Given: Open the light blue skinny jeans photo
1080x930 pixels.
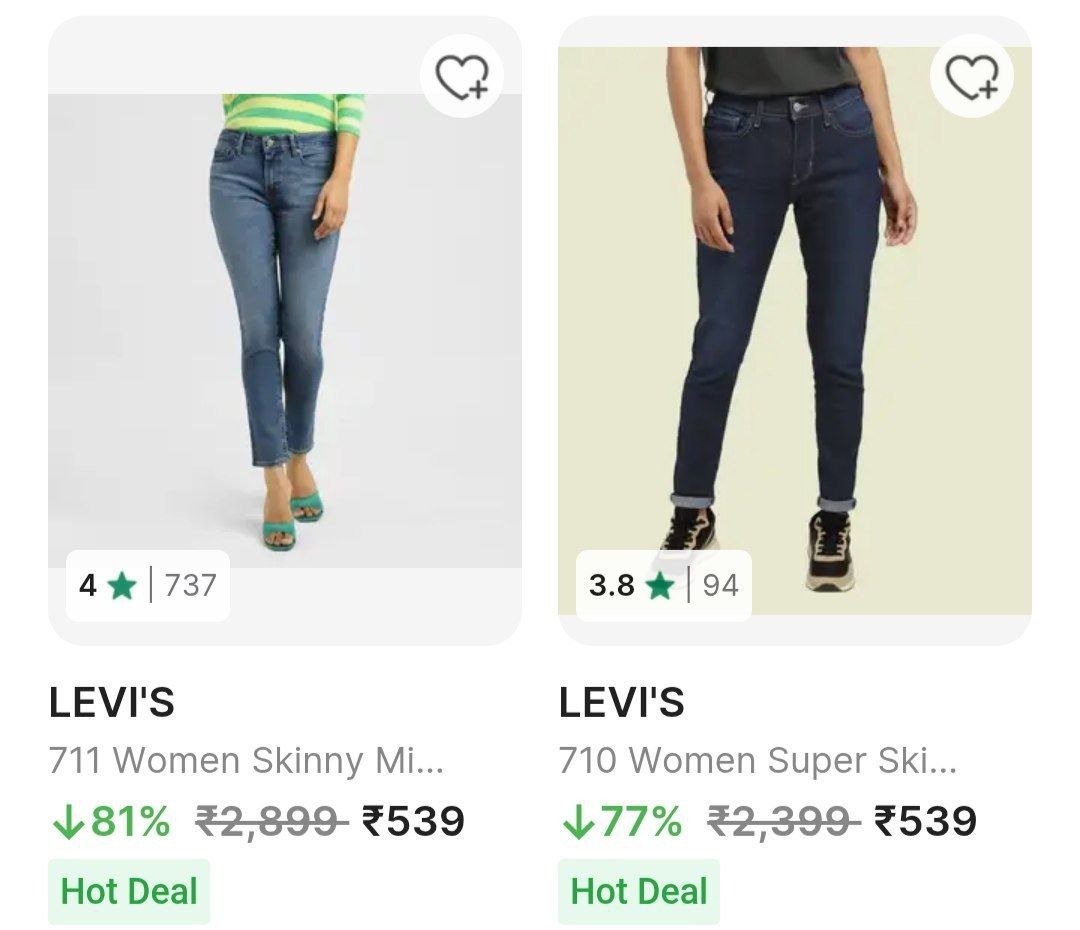Looking at the screenshot, I should pyautogui.click(x=285, y=330).
